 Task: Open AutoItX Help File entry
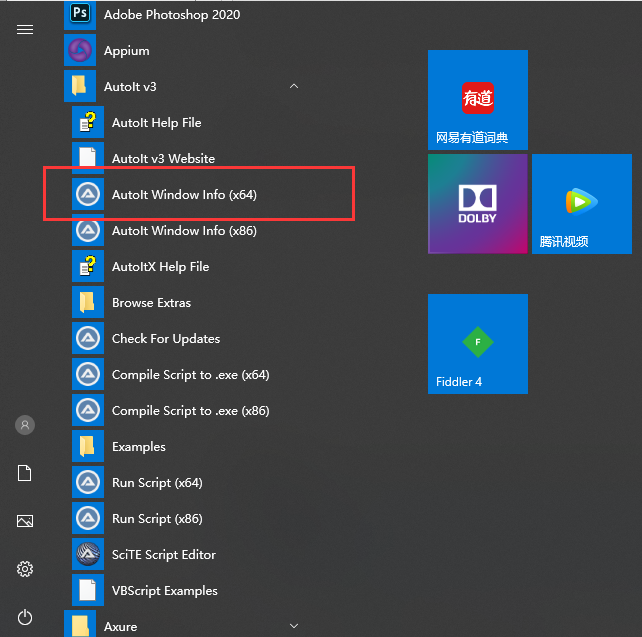[x=160, y=267]
